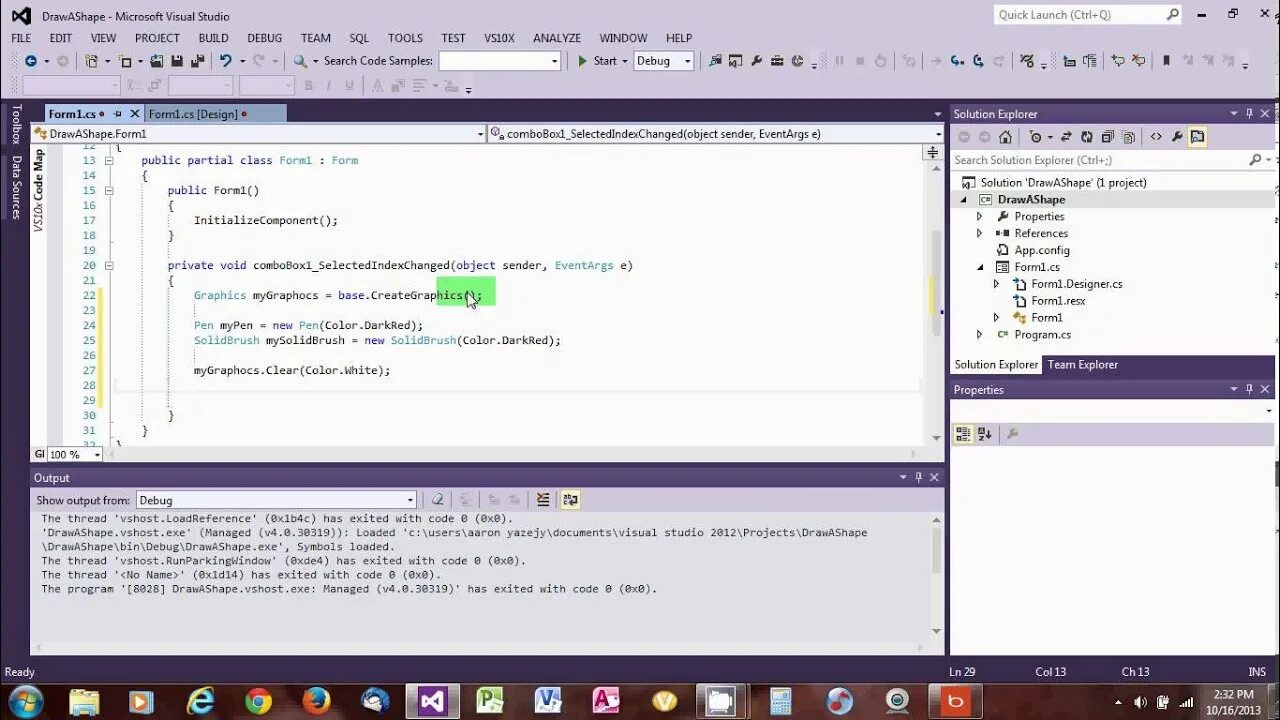Switch to the Team Explorer tab

pyautogui.click(x=1082, y=365)
